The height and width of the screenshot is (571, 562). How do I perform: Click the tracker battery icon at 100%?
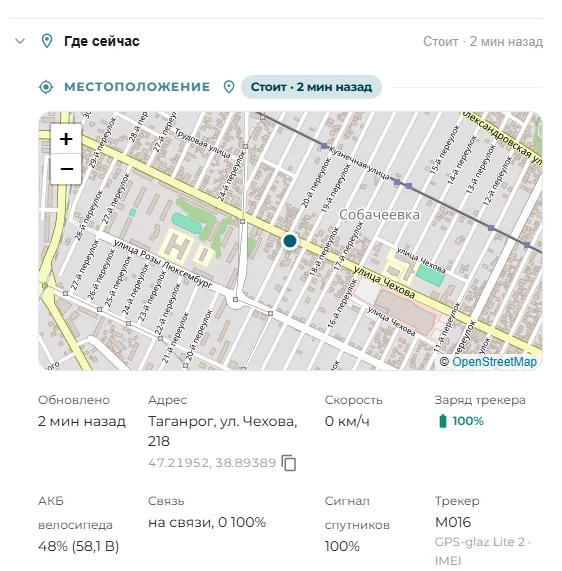(x=443, y=421)
